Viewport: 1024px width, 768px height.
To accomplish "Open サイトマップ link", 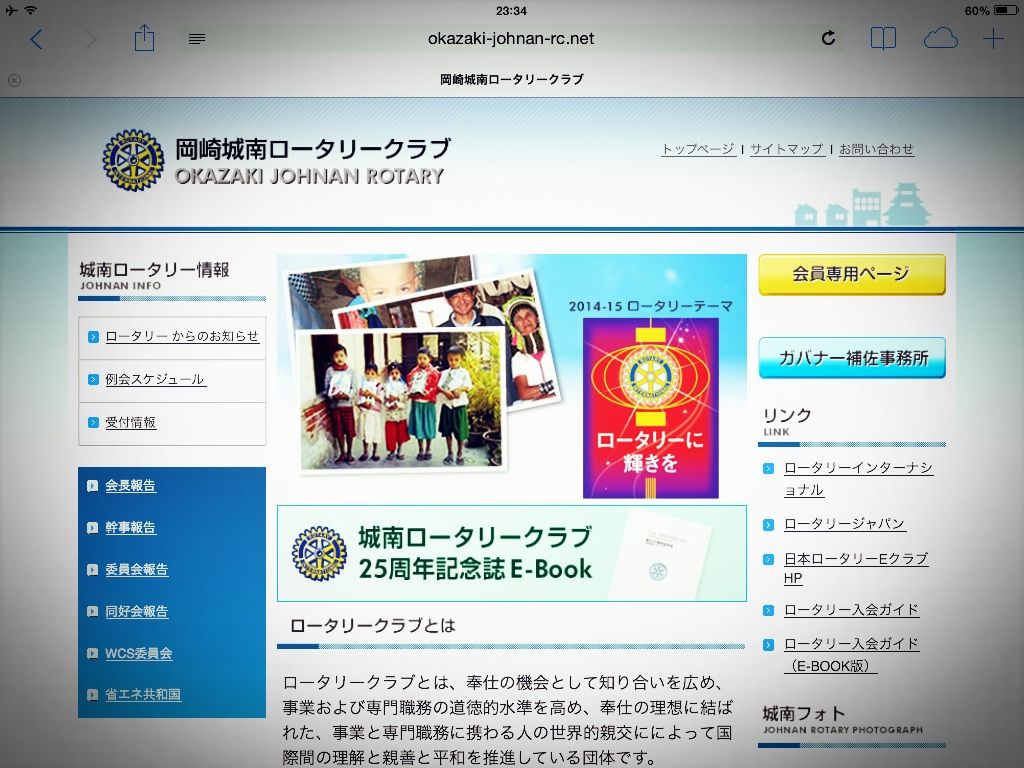I will (786, 149).
